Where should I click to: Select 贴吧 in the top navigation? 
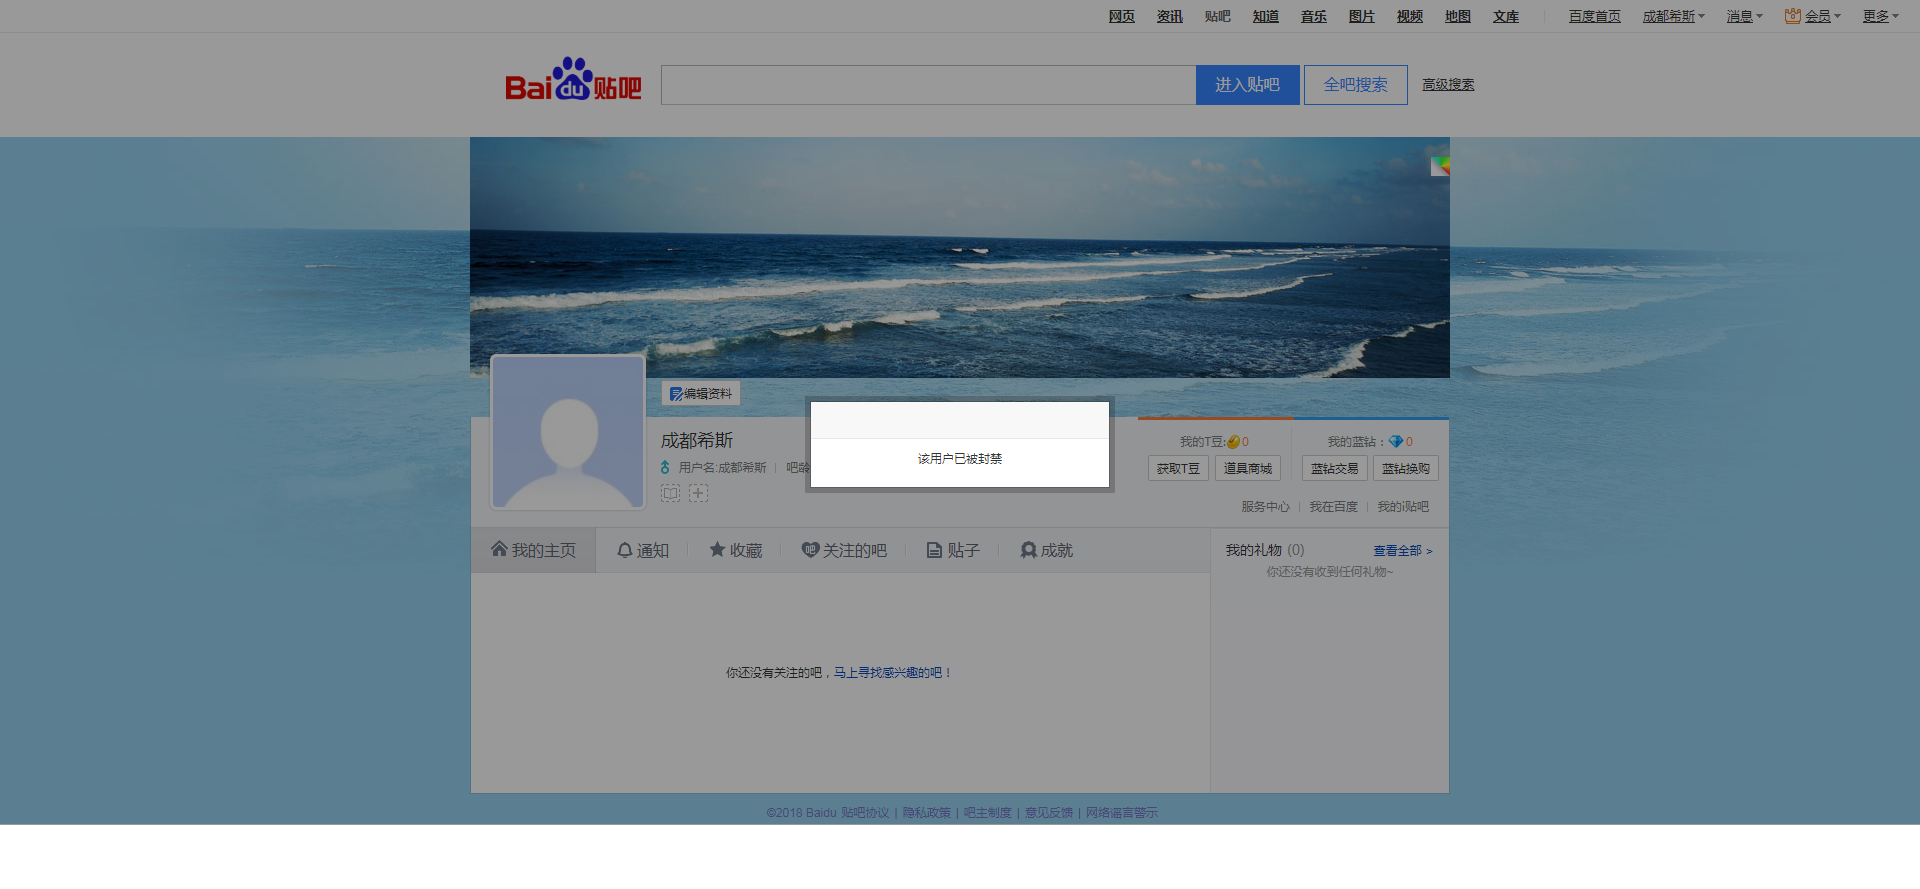click(x=1217, y=16)
